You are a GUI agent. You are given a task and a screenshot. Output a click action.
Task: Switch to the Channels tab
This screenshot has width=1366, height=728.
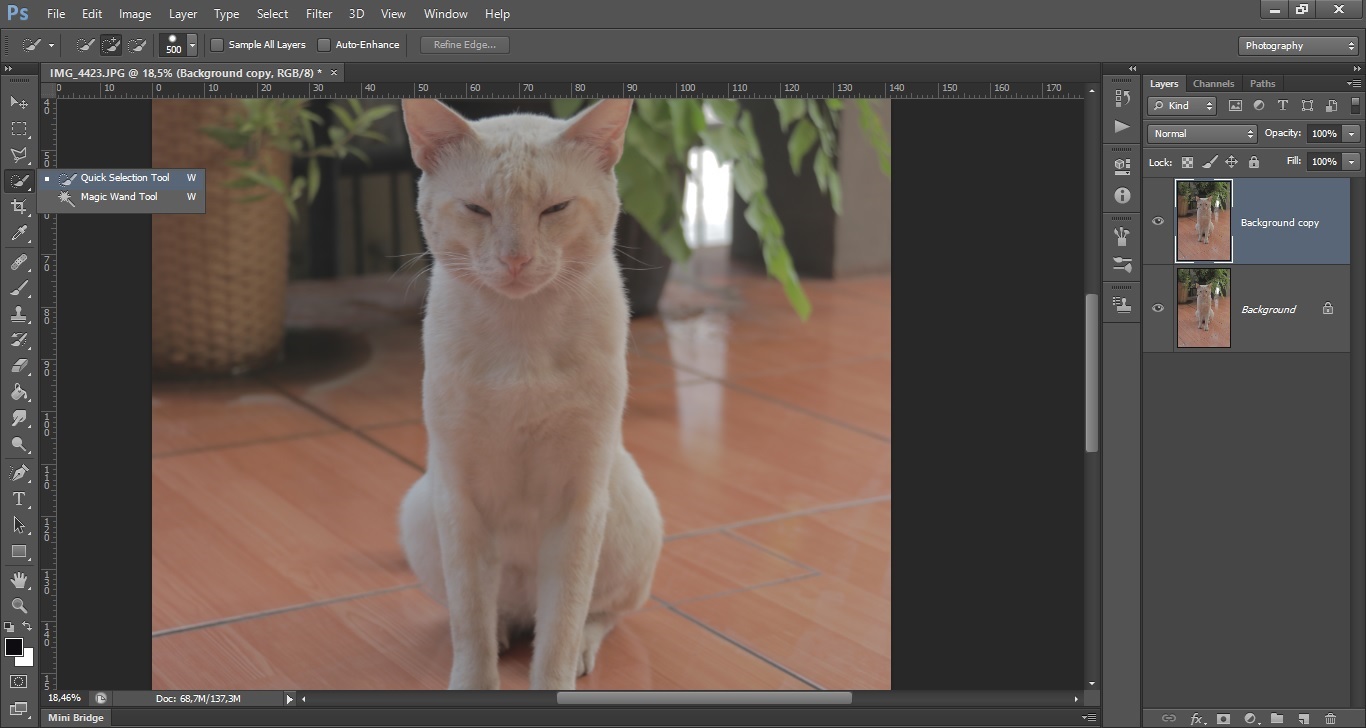[1213, 84]
